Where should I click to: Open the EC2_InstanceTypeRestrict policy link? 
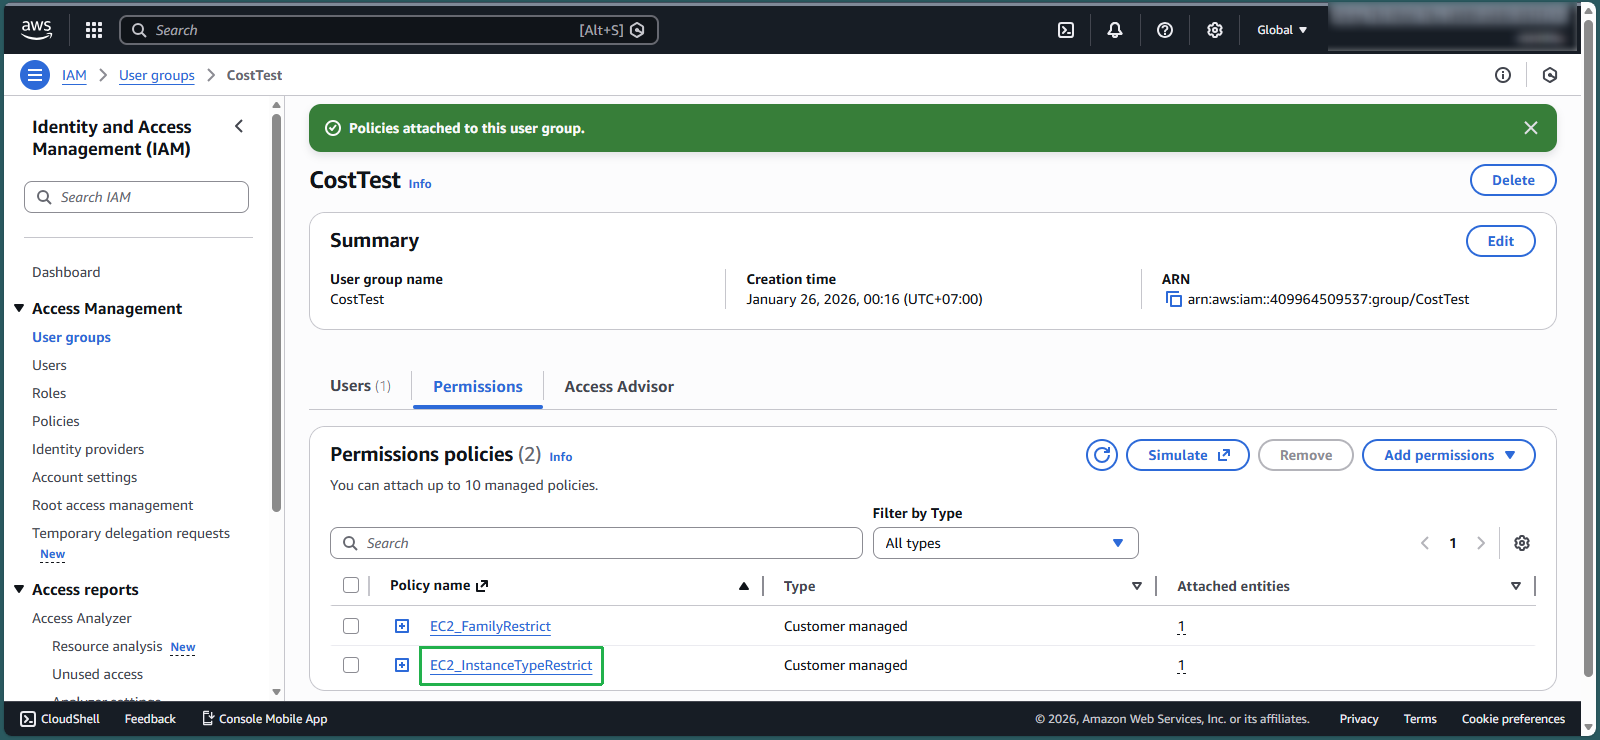[x=511, y=665]
